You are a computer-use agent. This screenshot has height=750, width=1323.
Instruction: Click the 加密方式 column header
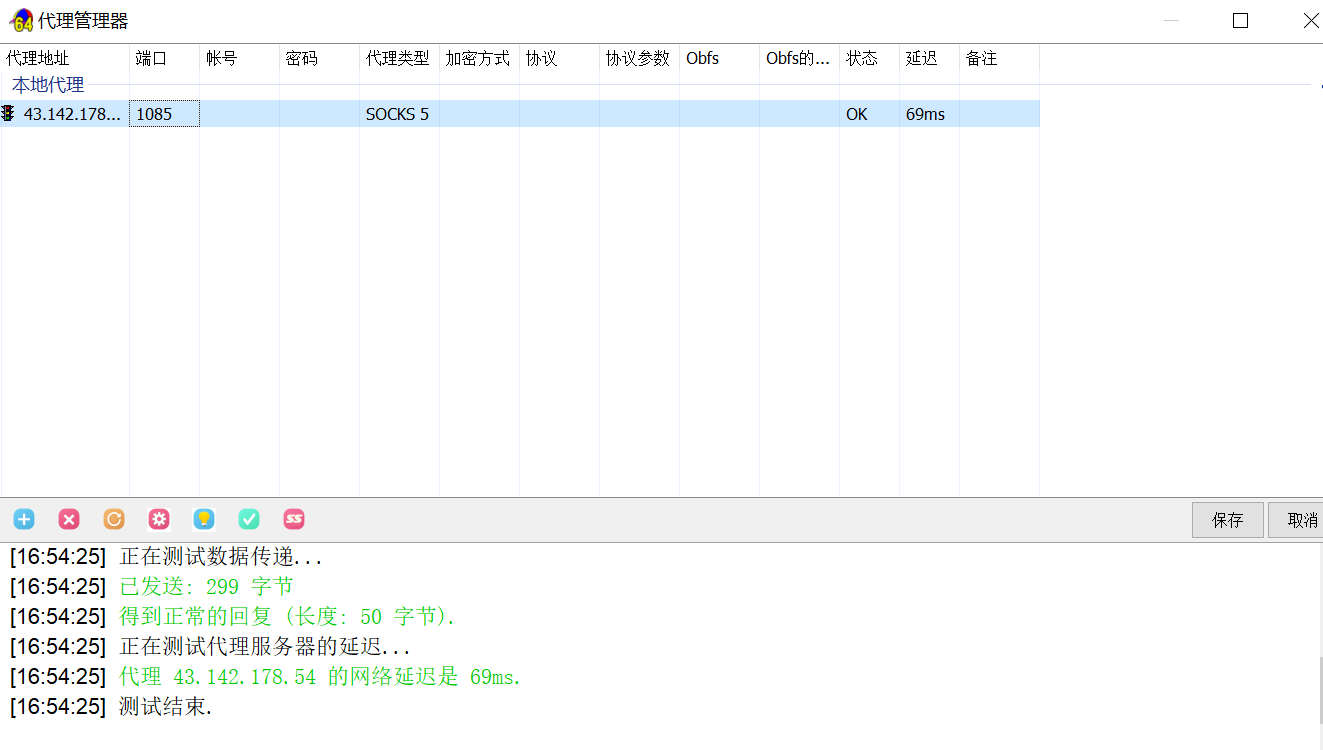coord(480,58)
